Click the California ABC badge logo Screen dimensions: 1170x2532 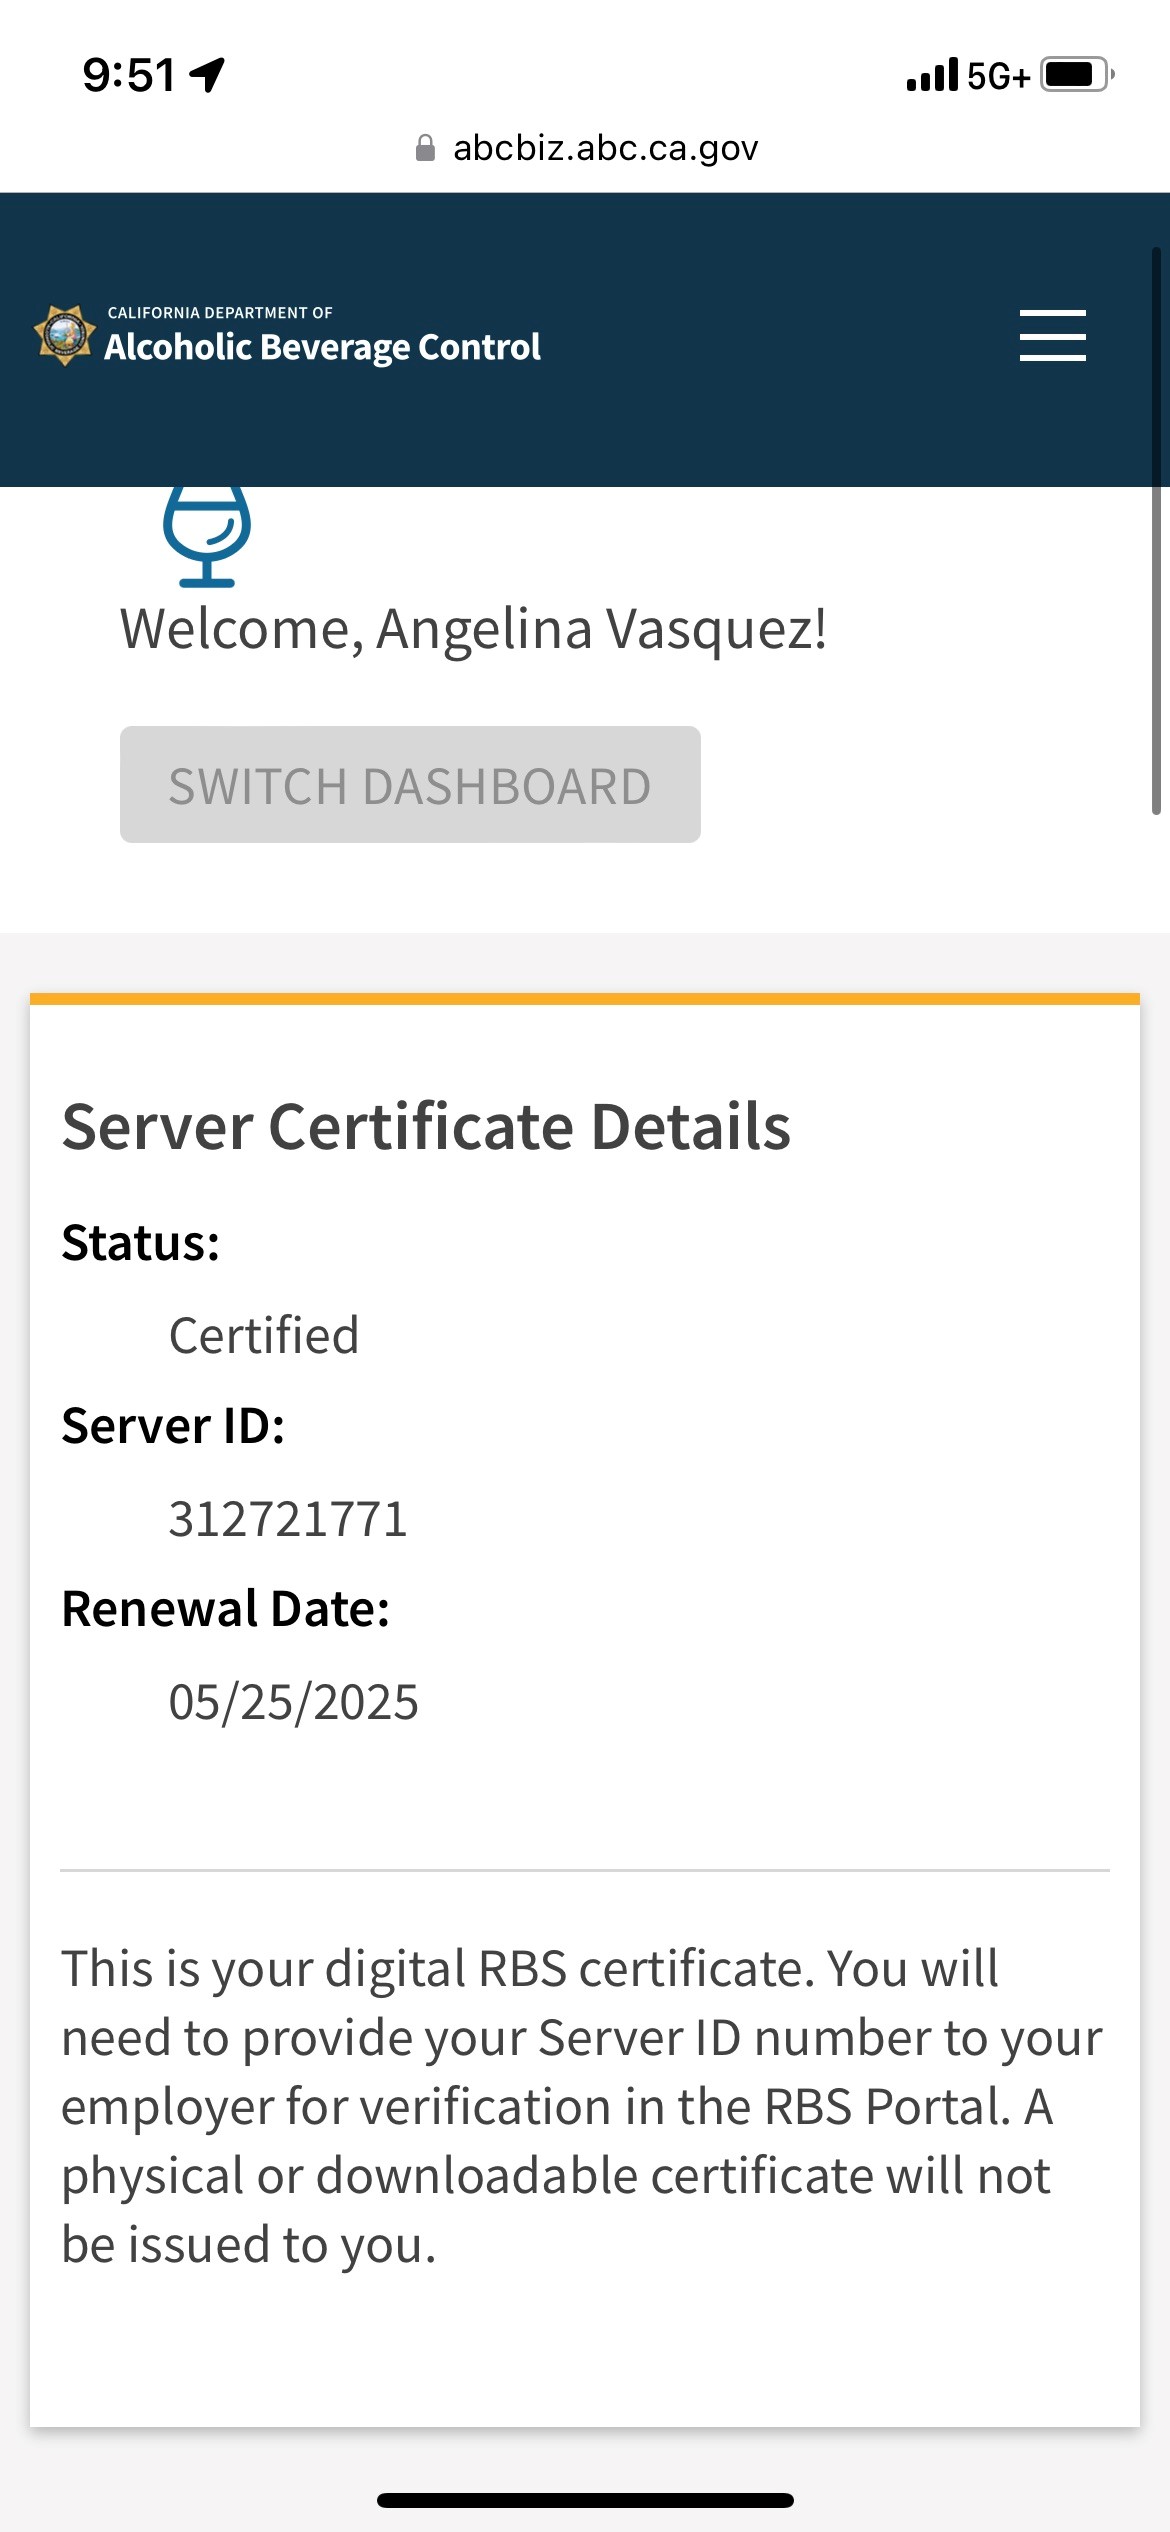[x=65, y=335]
